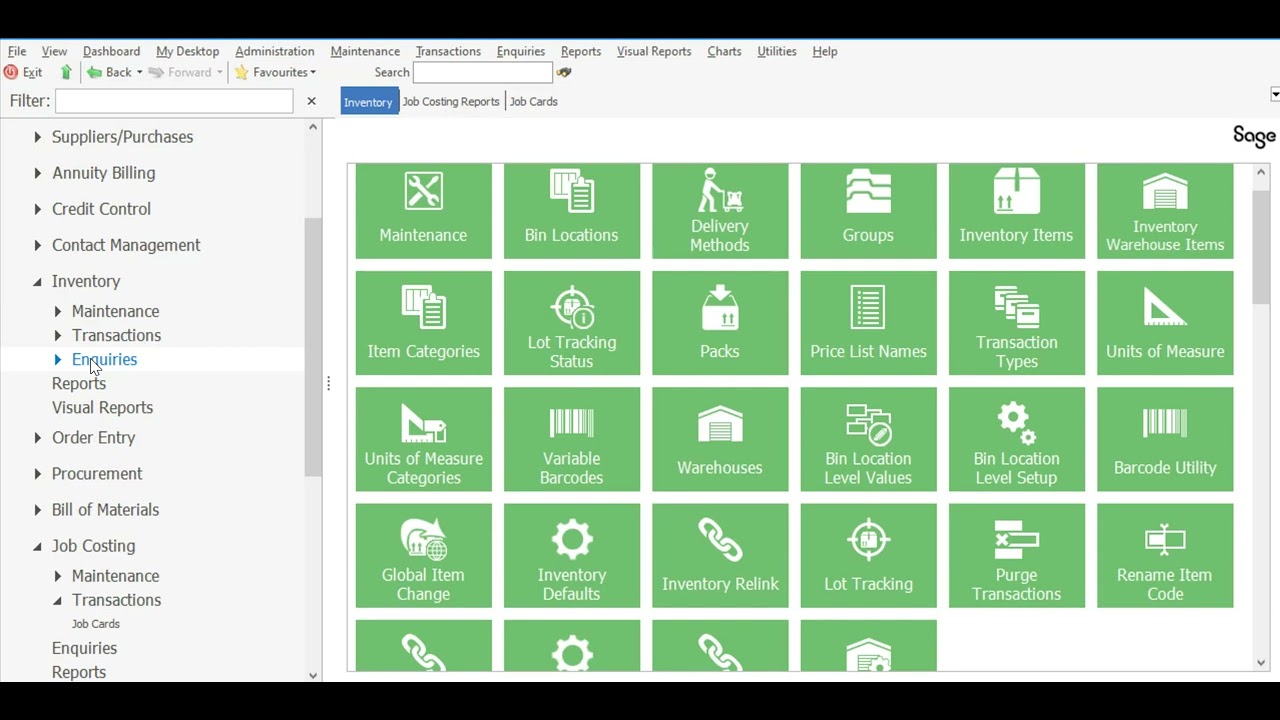Open the Transactions menu

(x=448, y=51)
